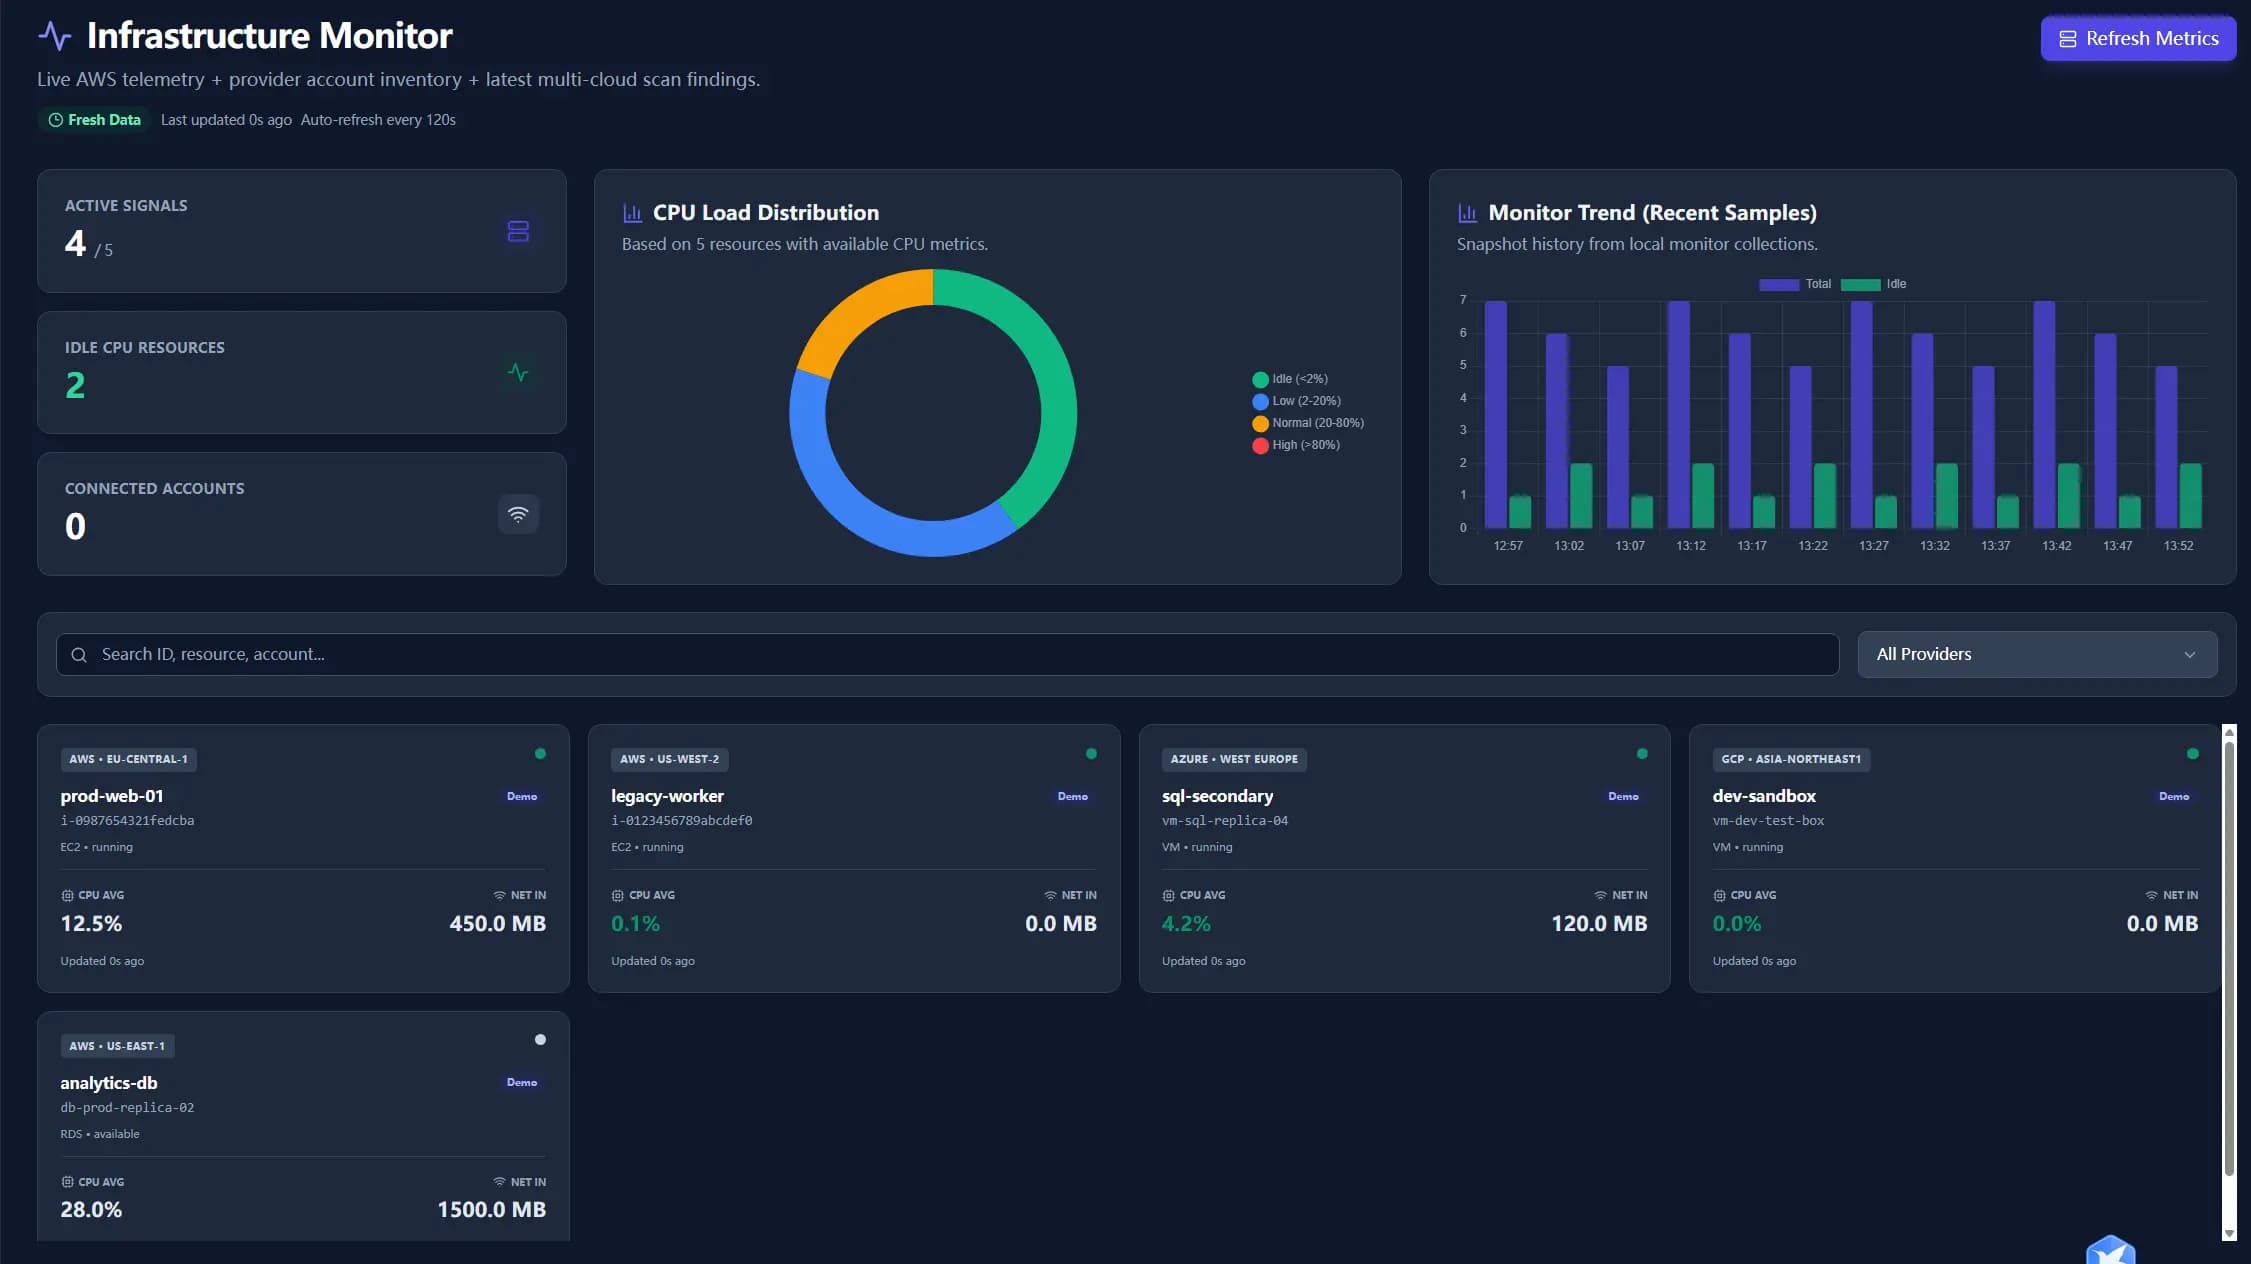Toggle the Idle series in trend legend
2251x1264 pixels.
pyautogui.click(x=1873, y=284)
